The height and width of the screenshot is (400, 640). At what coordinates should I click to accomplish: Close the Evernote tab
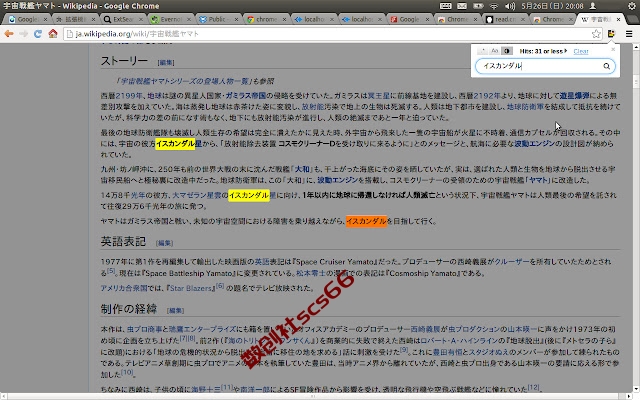point(188,19)
